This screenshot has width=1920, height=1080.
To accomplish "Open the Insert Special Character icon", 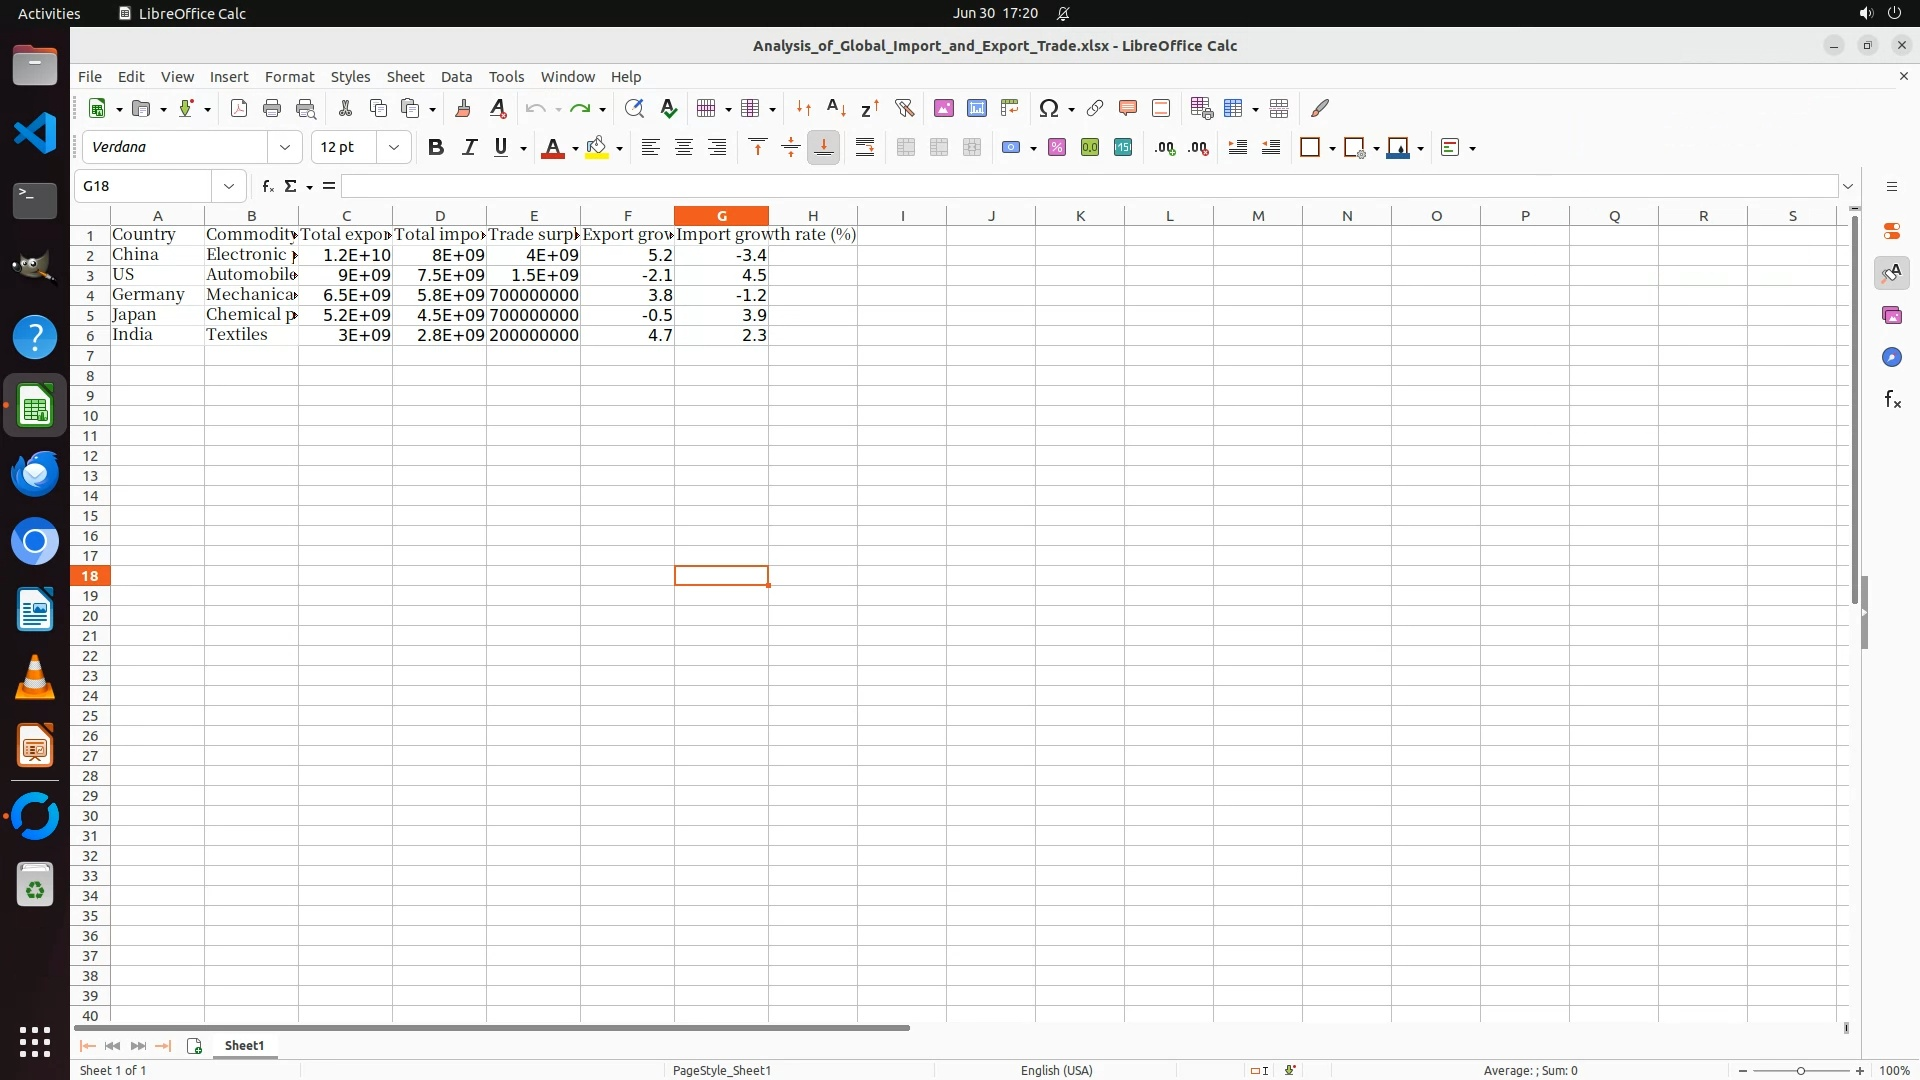I will click(1048, 108).
